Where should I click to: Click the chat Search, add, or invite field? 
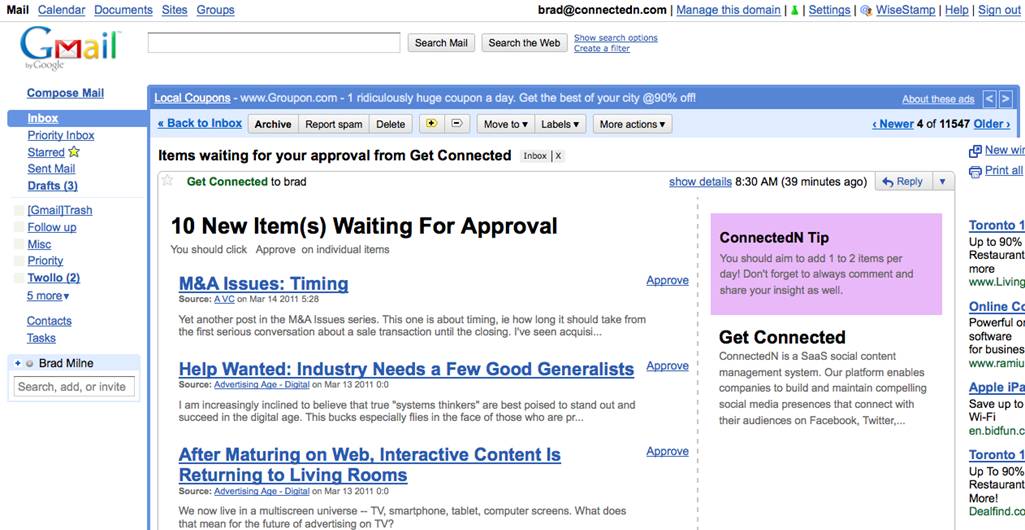click(74, 386)
